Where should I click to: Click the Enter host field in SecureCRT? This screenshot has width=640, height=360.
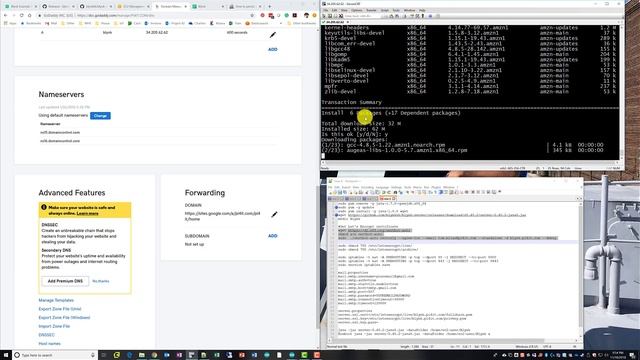[x=363, y=16]
